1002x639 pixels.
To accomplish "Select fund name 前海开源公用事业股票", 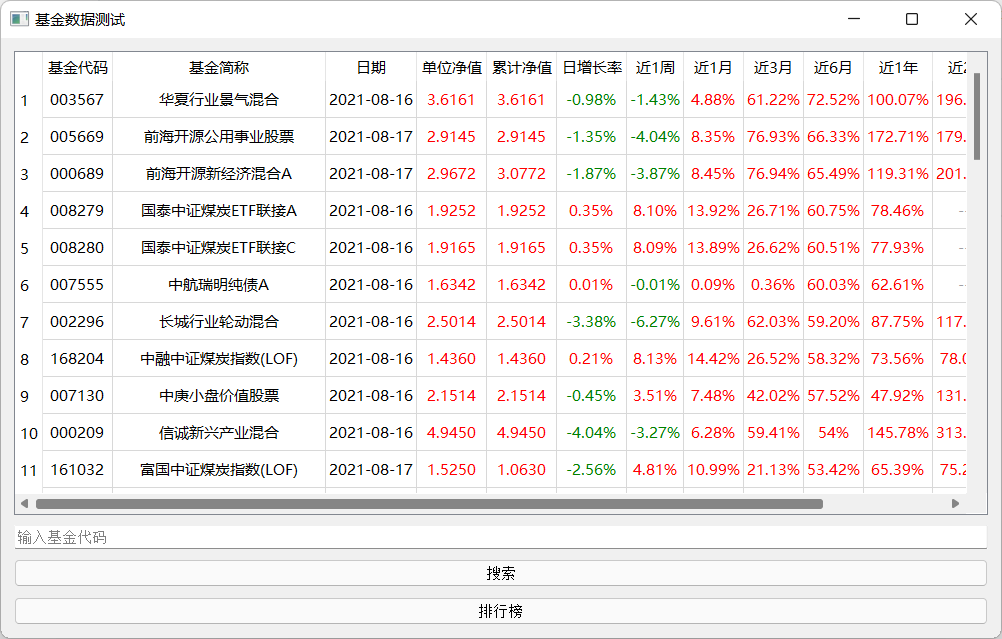I will pyautogui.click(x=219, y=137).
